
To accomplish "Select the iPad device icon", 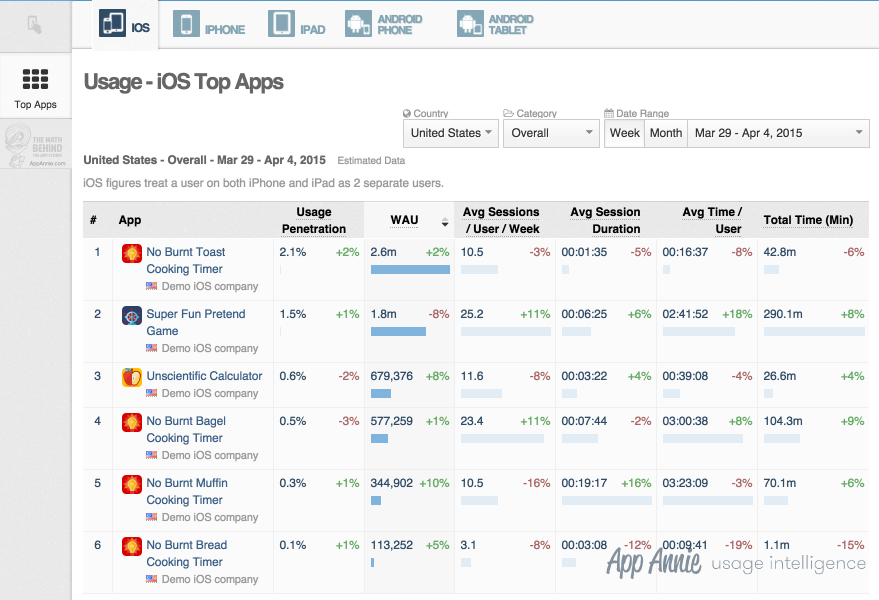I will pyautogui.click(x=281, y=24).
